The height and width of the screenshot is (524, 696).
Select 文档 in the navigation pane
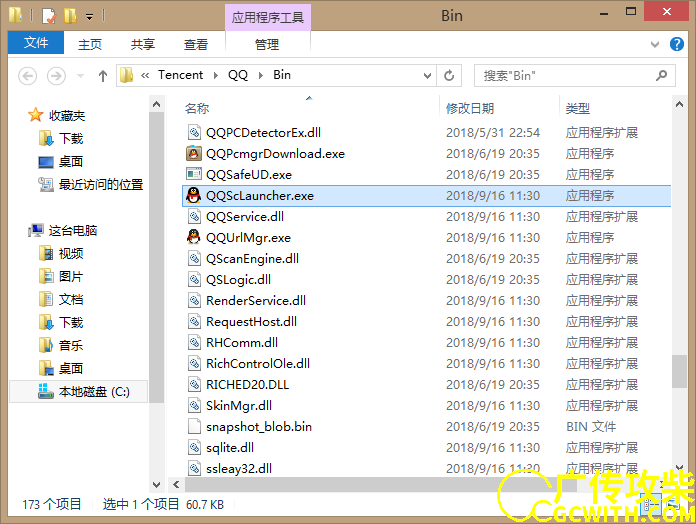coord(71,299)
